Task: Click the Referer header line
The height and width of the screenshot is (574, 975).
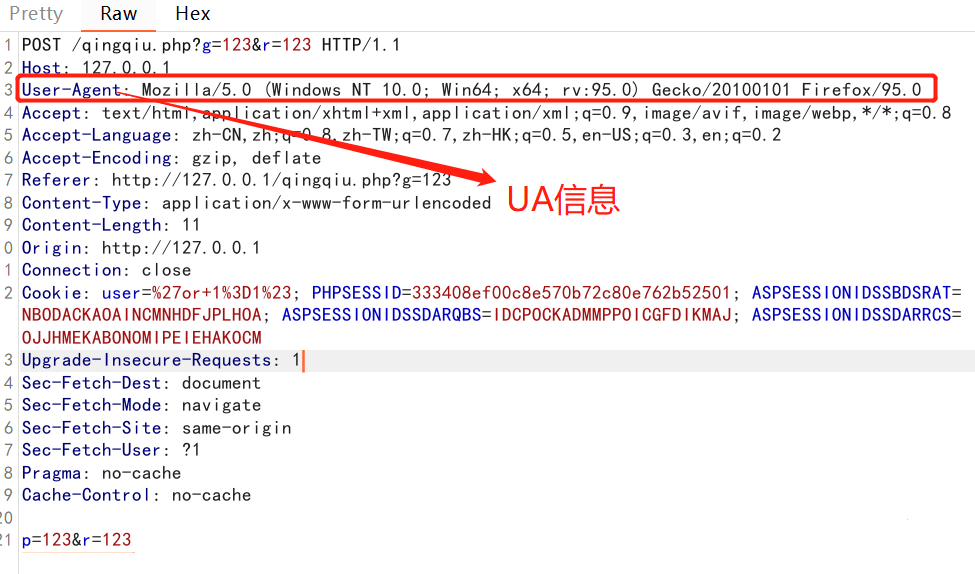Action: [236, 180]
